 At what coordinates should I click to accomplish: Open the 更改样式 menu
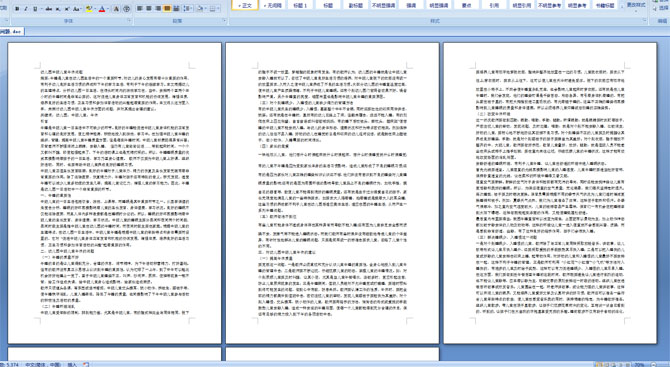click(x=636, y=6)
